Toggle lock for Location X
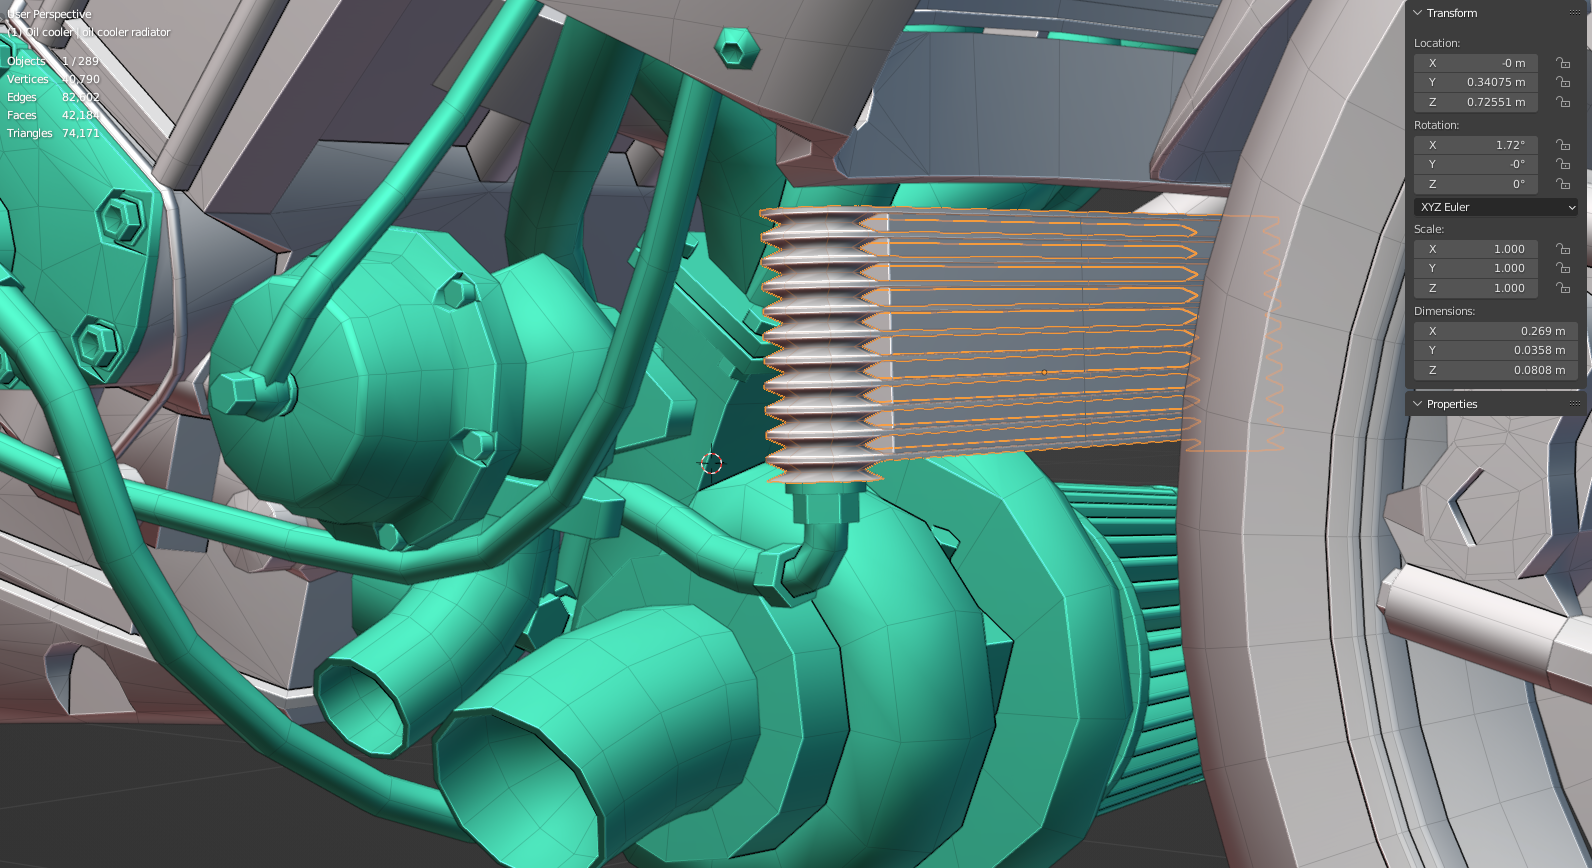1592x868 pixels. tap(1563, 63)
